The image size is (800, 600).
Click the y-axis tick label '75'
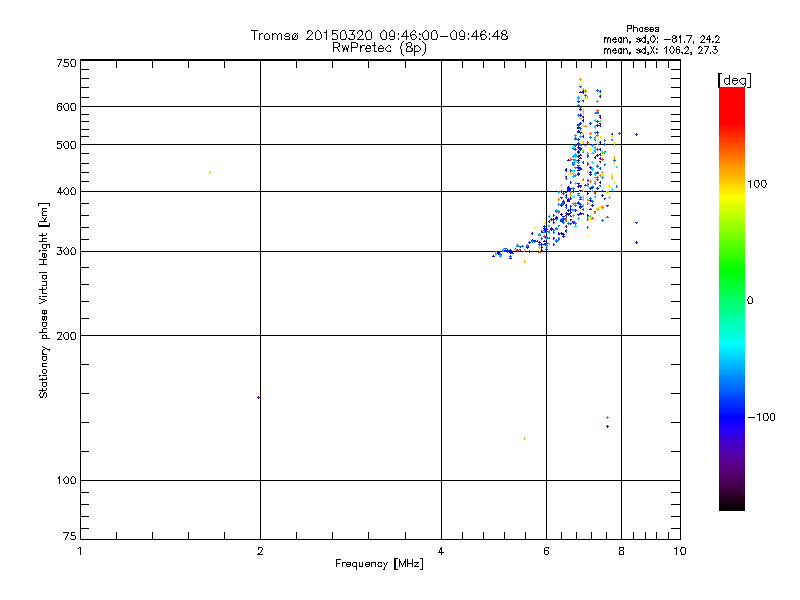tap(70, 536)
